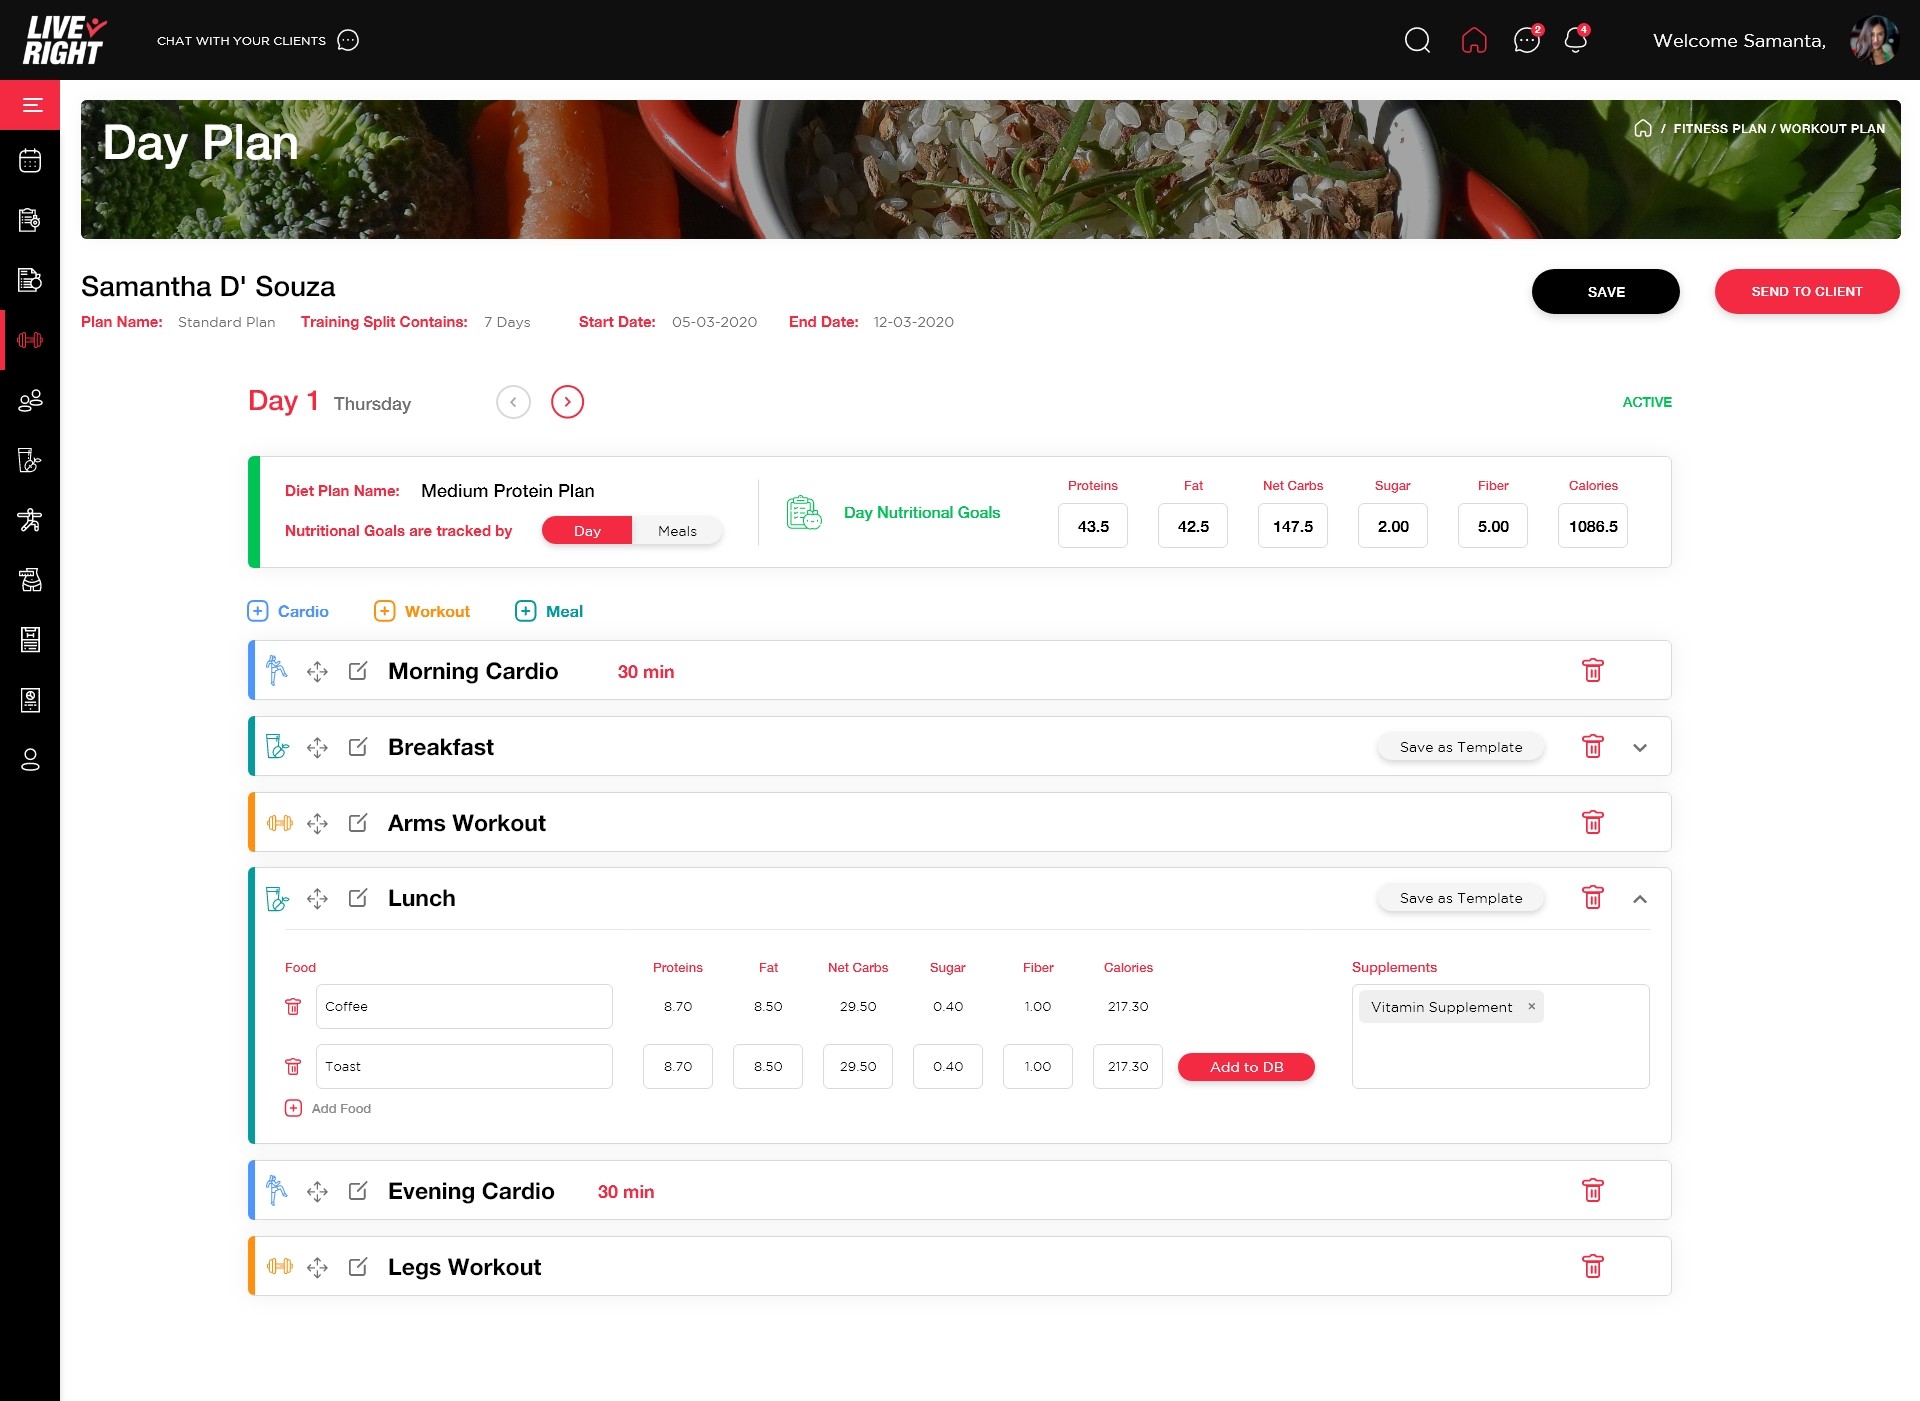Click the Toast food input field
1920x1401 pixels.
point(464,1066)
